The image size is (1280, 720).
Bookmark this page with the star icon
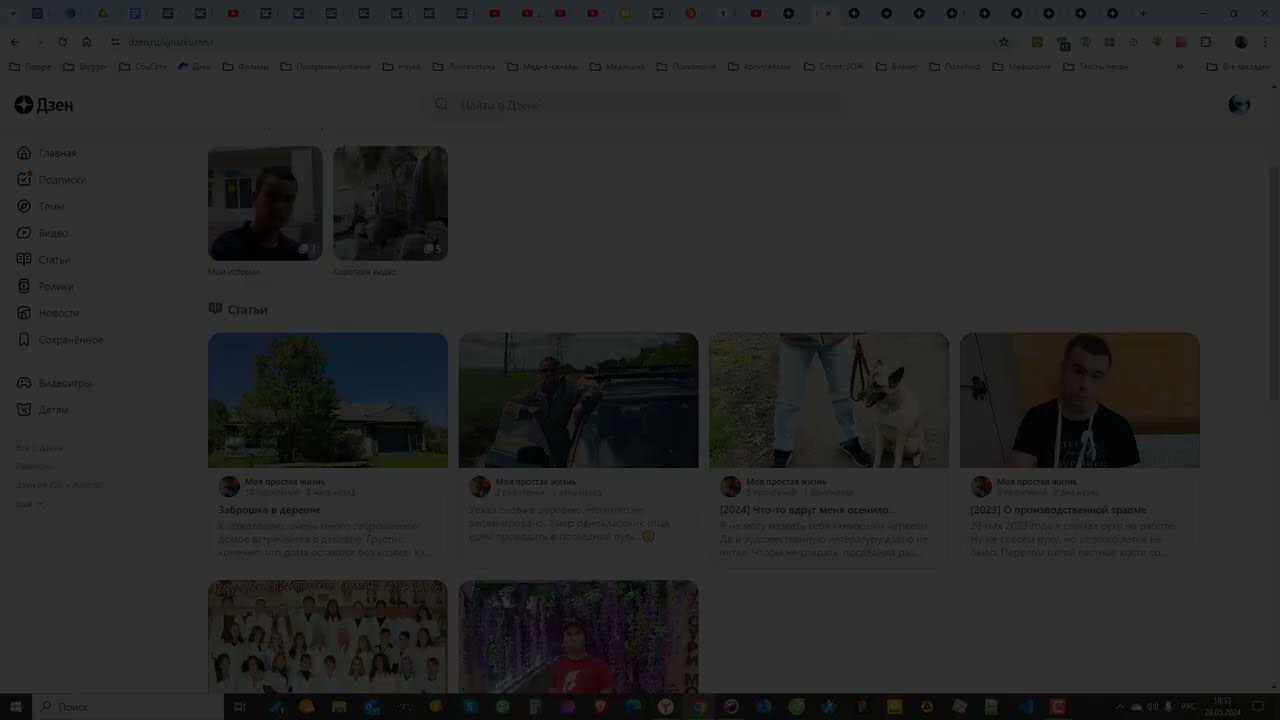[1004, 42]
